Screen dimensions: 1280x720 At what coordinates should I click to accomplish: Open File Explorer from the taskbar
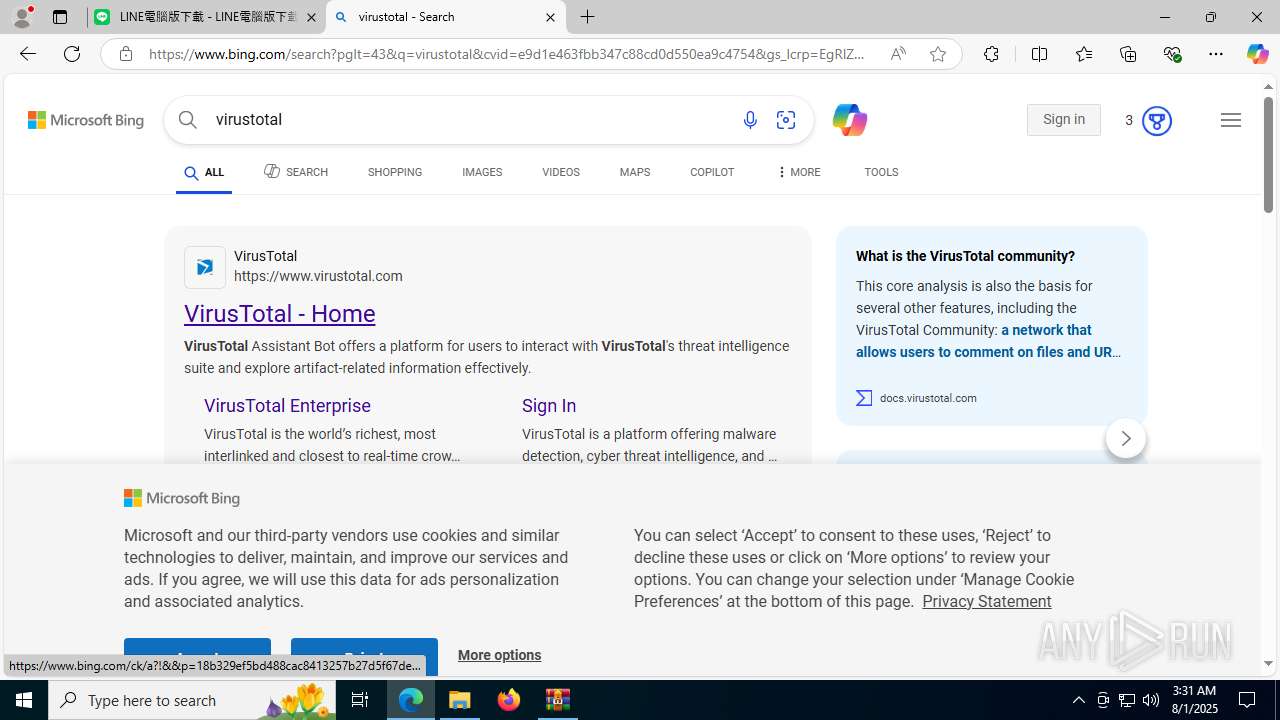click(460, 700)
